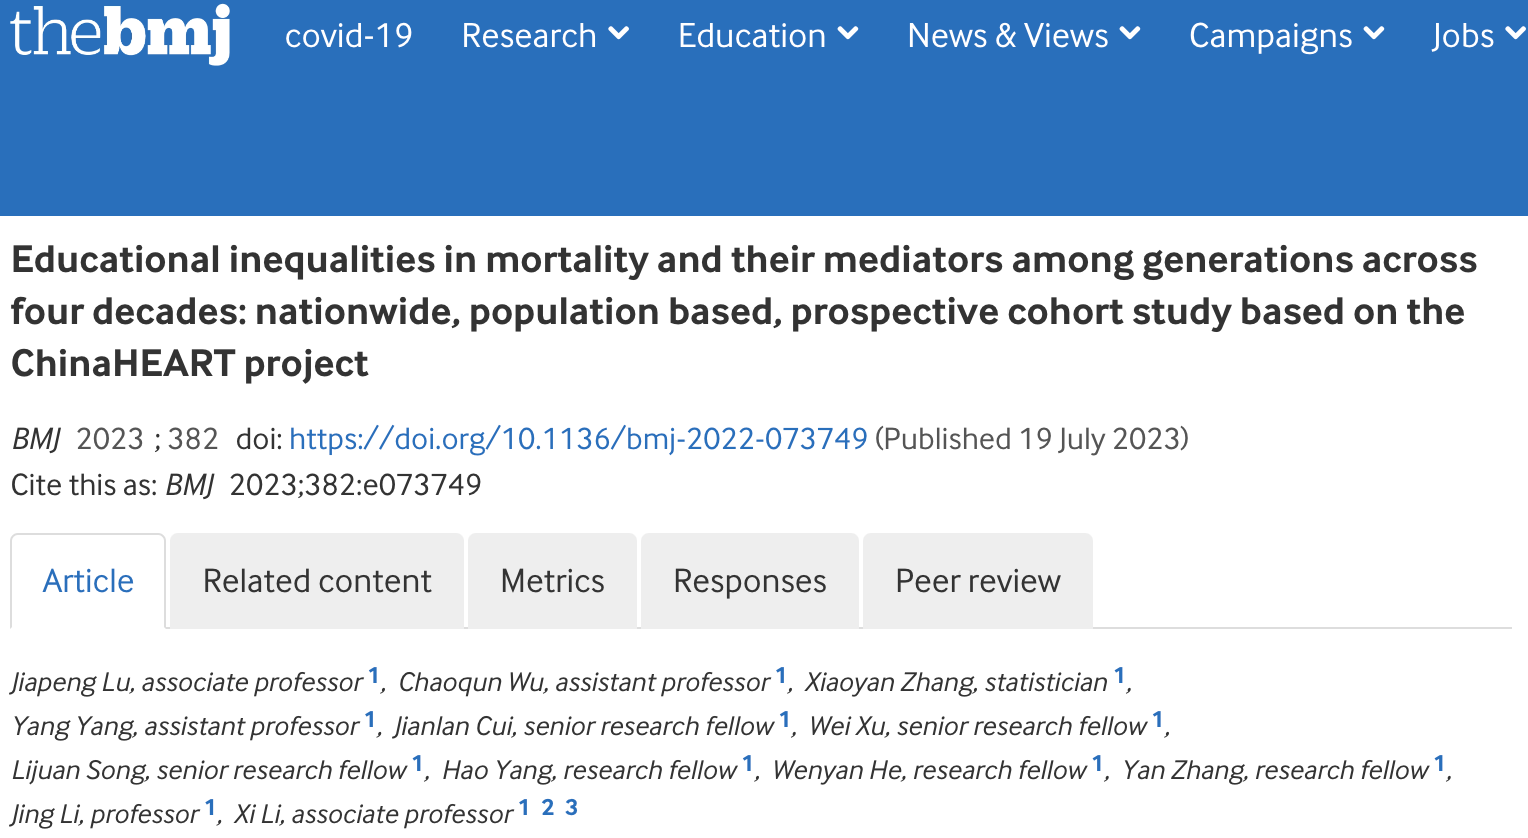Switch to the Related content tab
This screenshot has width=1528, height=838.
pyautogui.click(x=317, y=581)
